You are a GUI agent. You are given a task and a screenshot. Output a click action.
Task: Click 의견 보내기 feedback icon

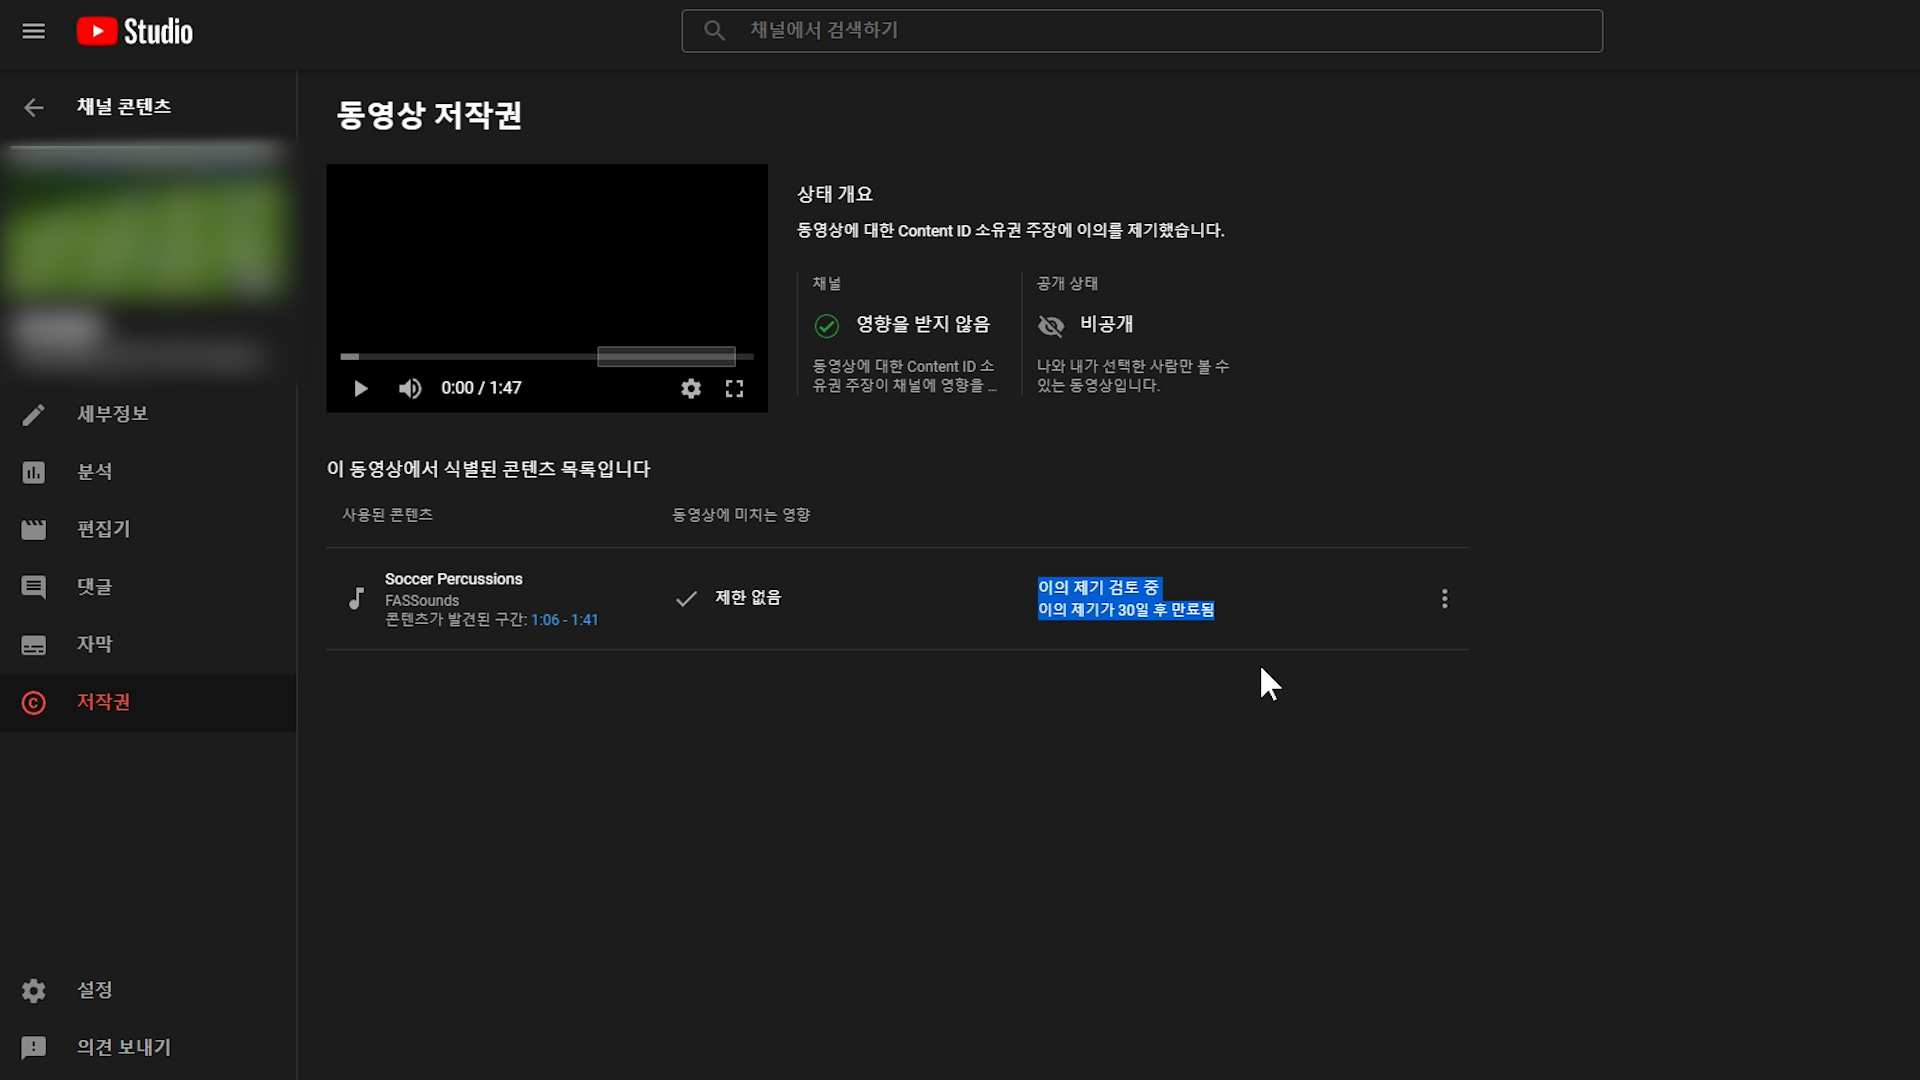click(x=34, y=1047)
